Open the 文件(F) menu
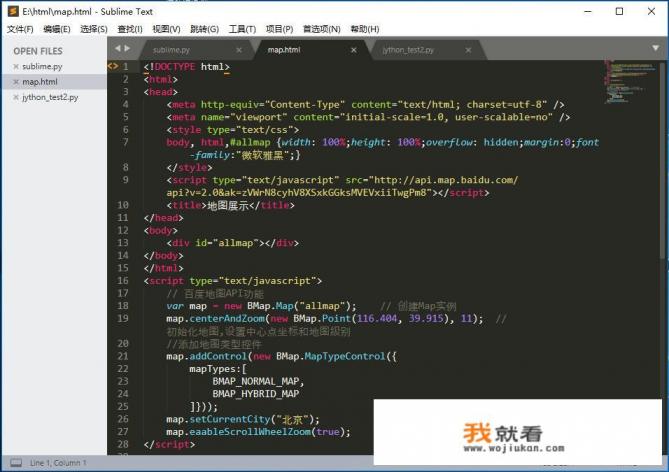This screenshot has height=472, width=669. pyautogui.click(x=20, y=29)
